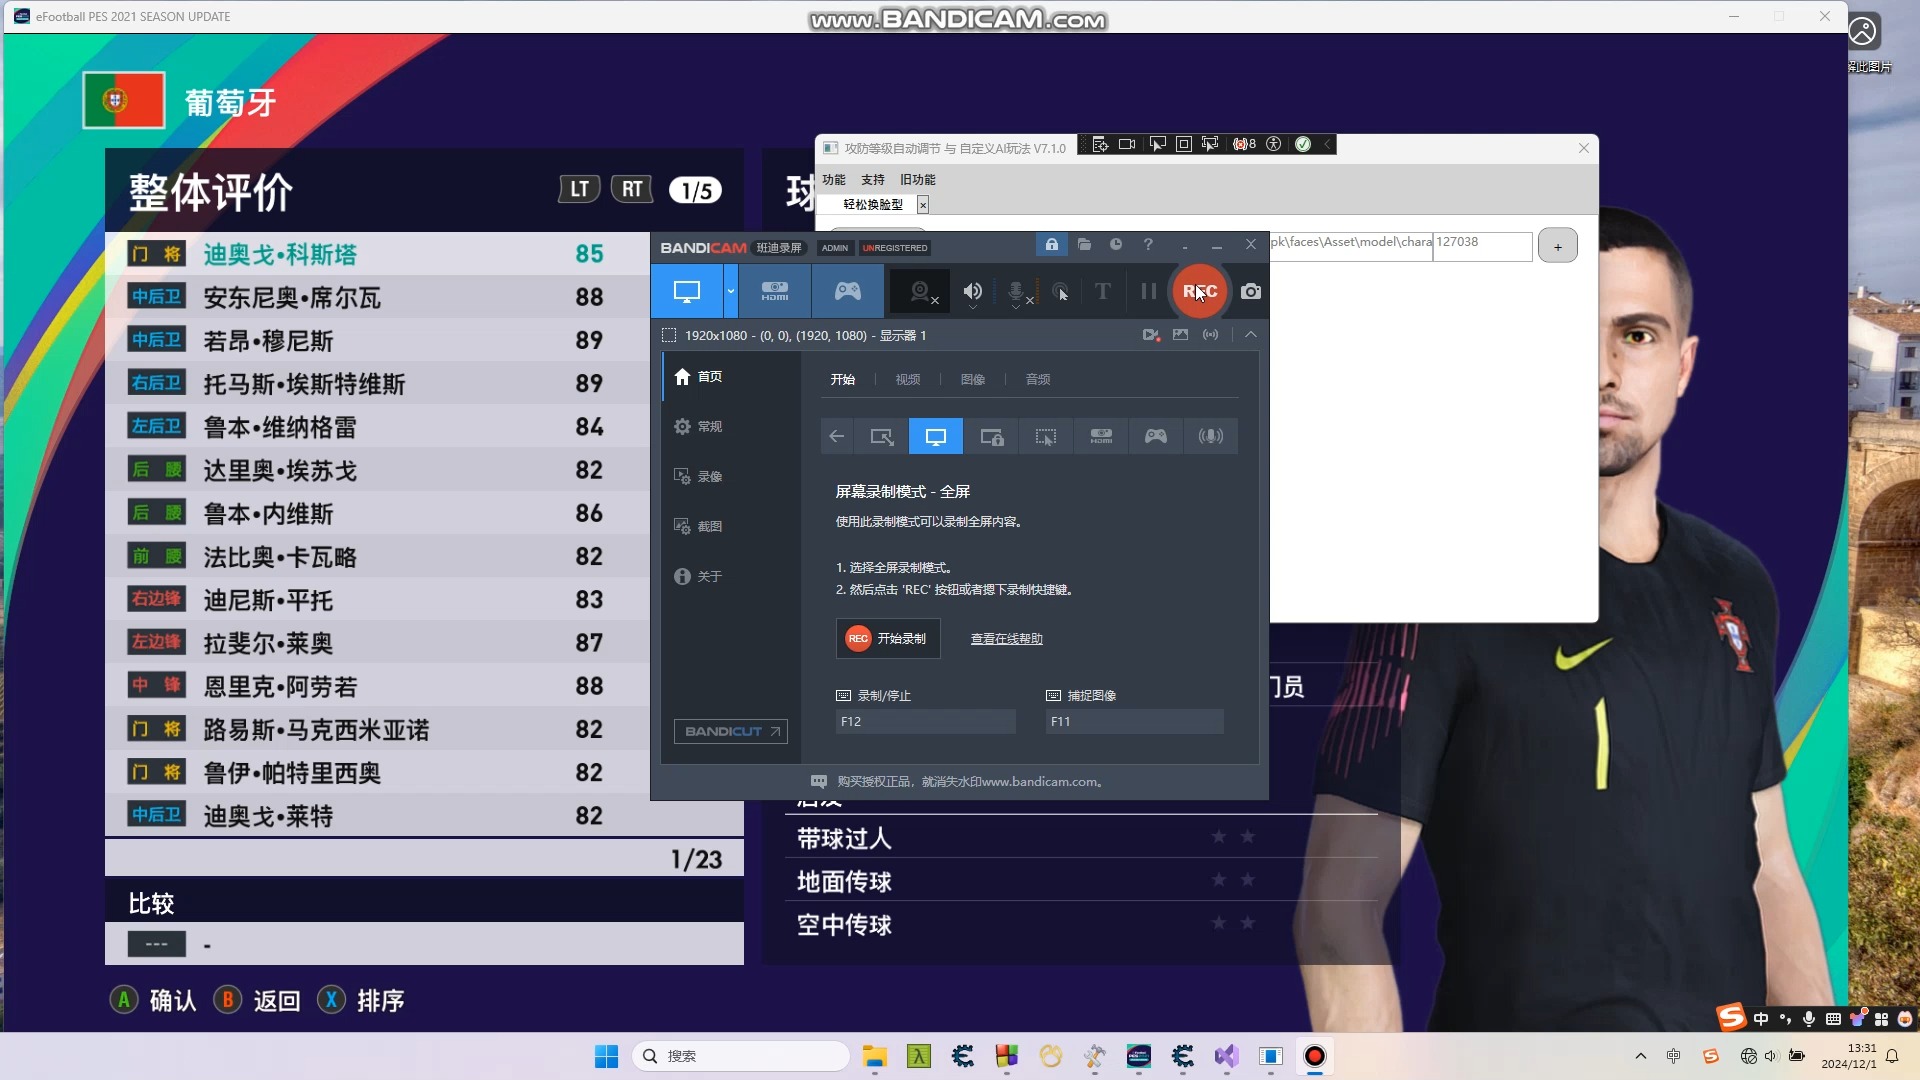Expand the microphone device chevron

point(1017,309)
